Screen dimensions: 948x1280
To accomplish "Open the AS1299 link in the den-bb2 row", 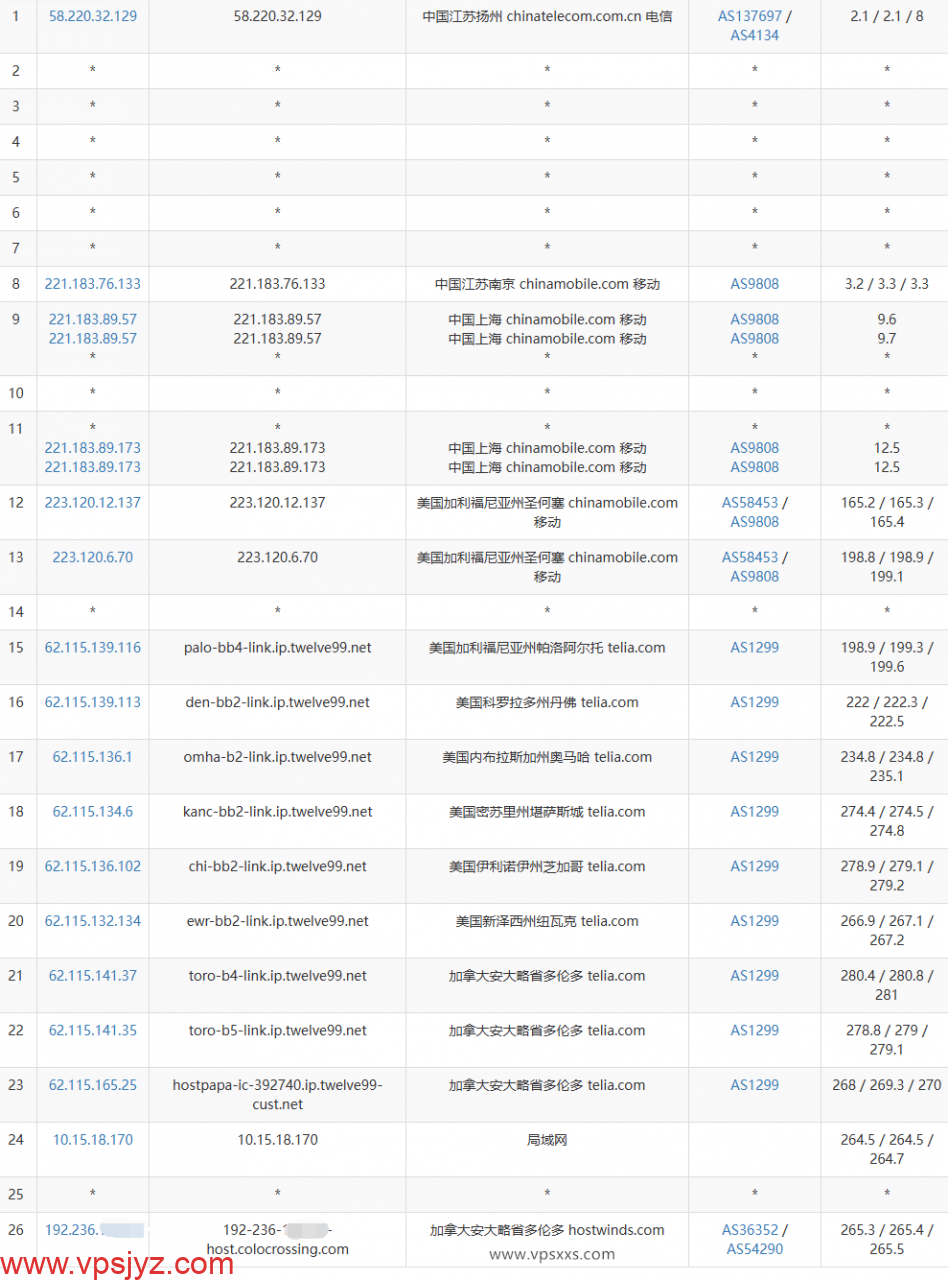I will pos(754,703).
